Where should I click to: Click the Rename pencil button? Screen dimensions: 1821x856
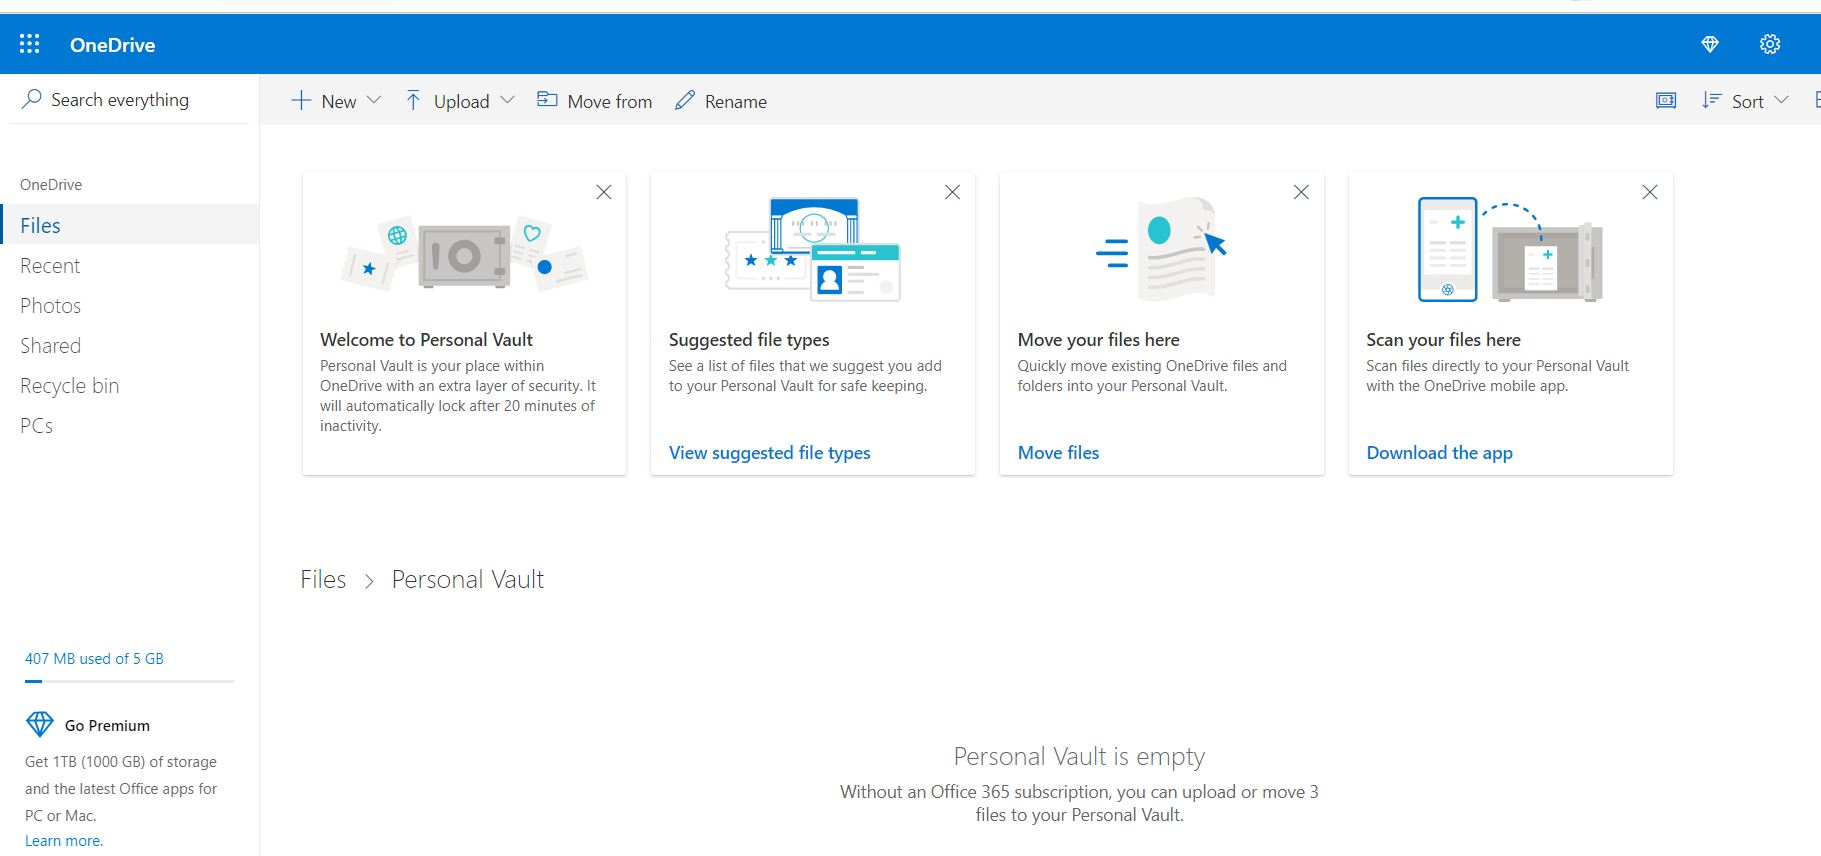click(721, 101)
